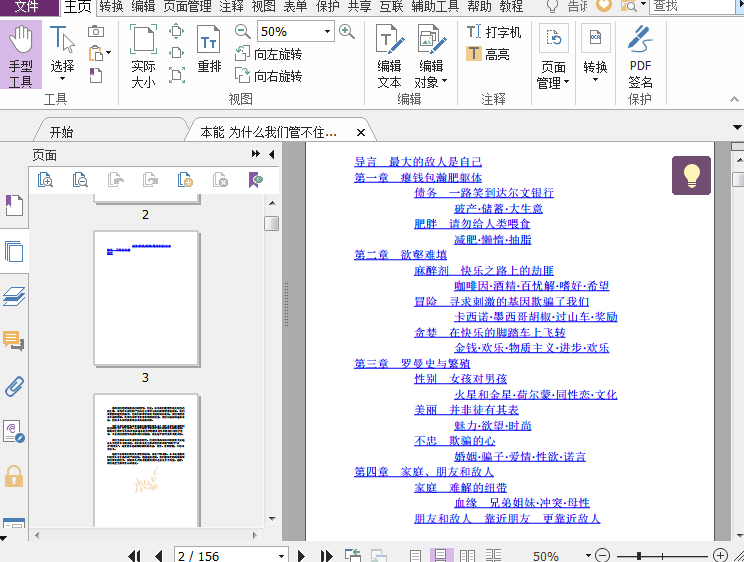Go to the next page with the arrow
Screen dimensions: 744x562
tap(301, 555)
